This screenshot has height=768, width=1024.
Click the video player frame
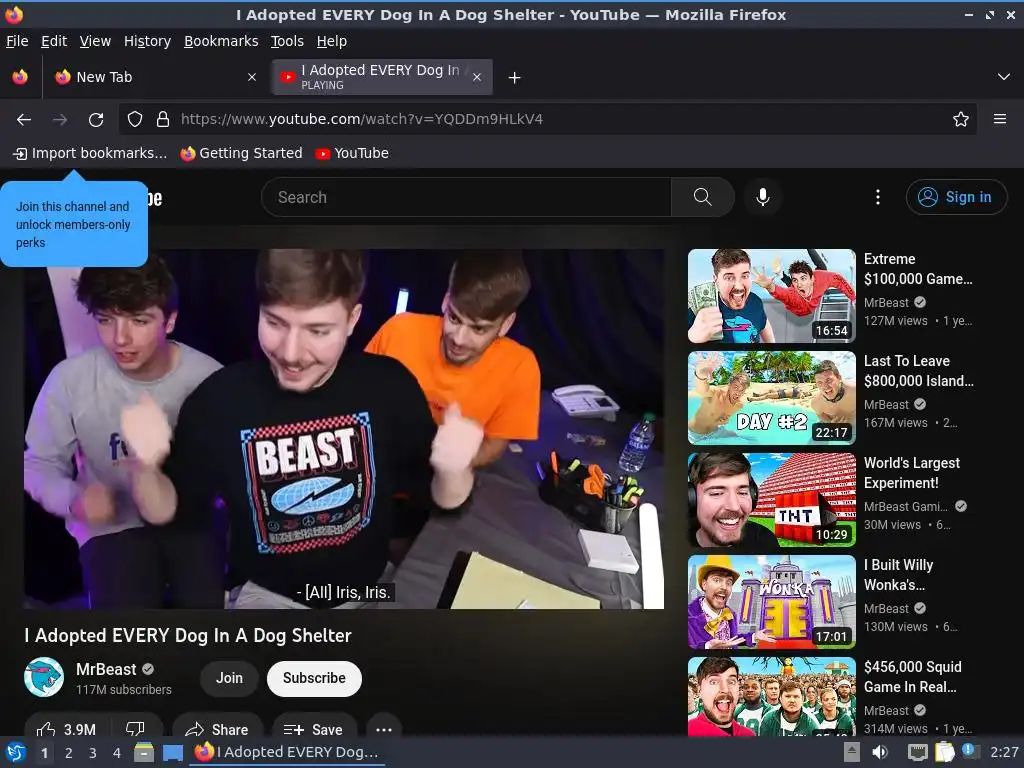pos(344,428)
